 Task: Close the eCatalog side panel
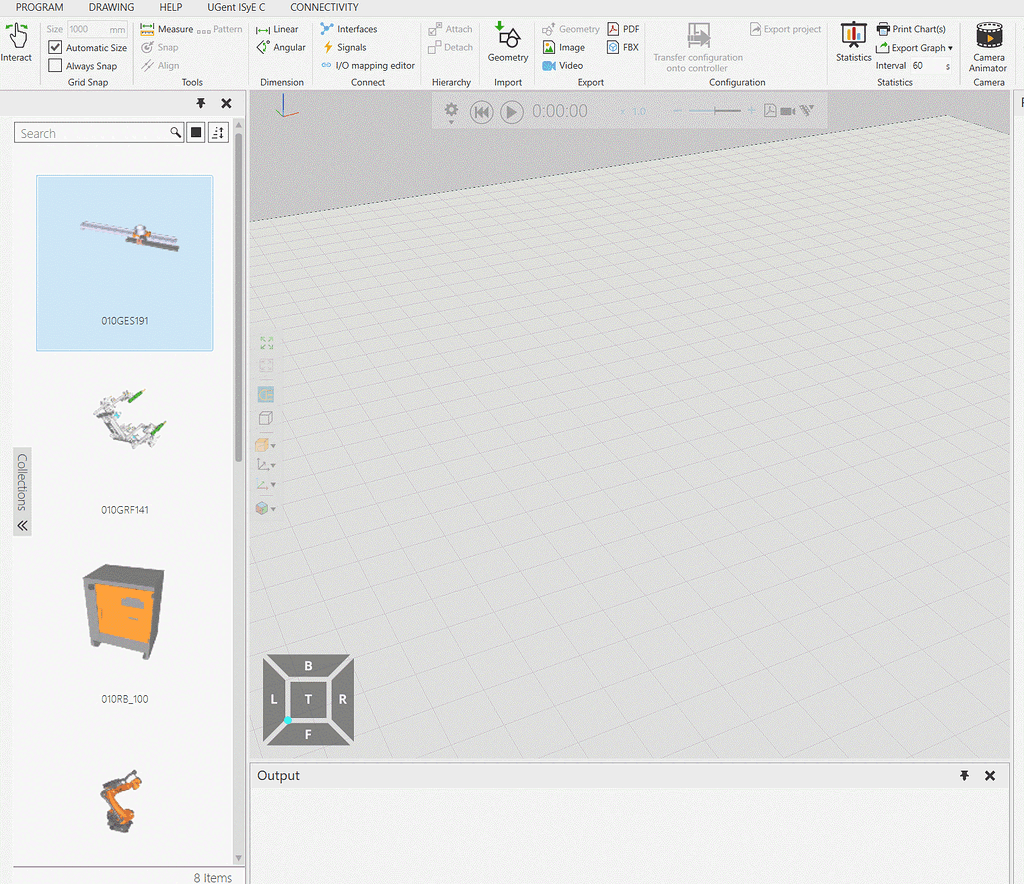click(x=226, y=103)
